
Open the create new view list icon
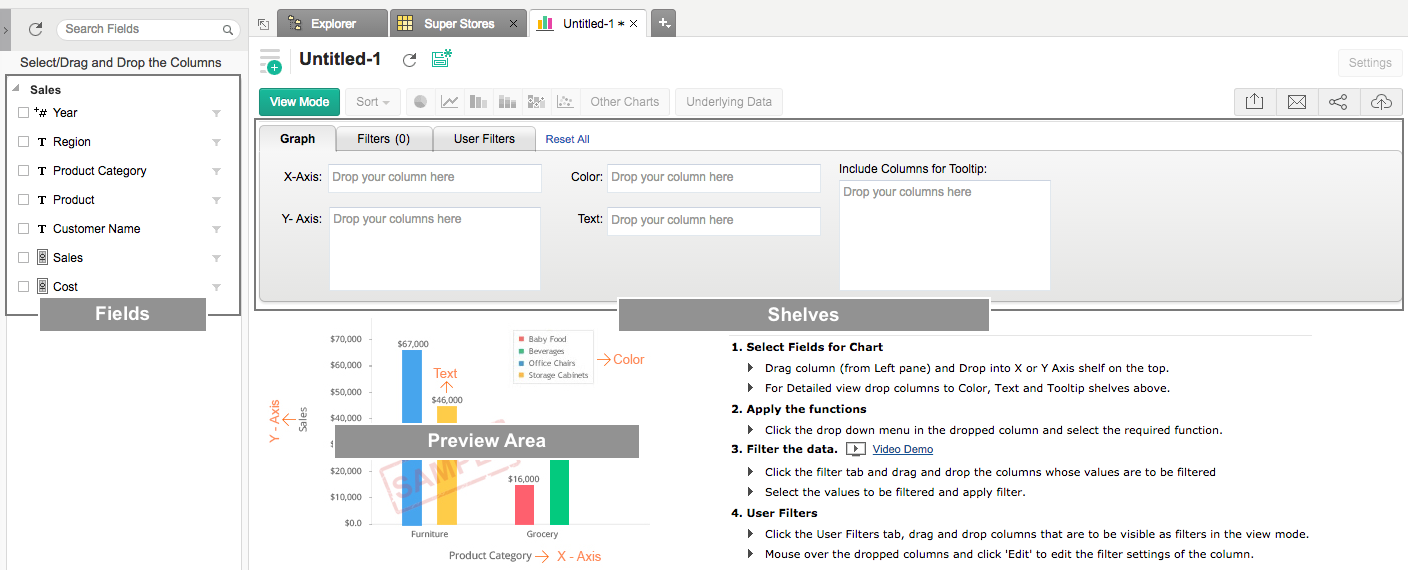pyautogui.click(x=271, y=61)
